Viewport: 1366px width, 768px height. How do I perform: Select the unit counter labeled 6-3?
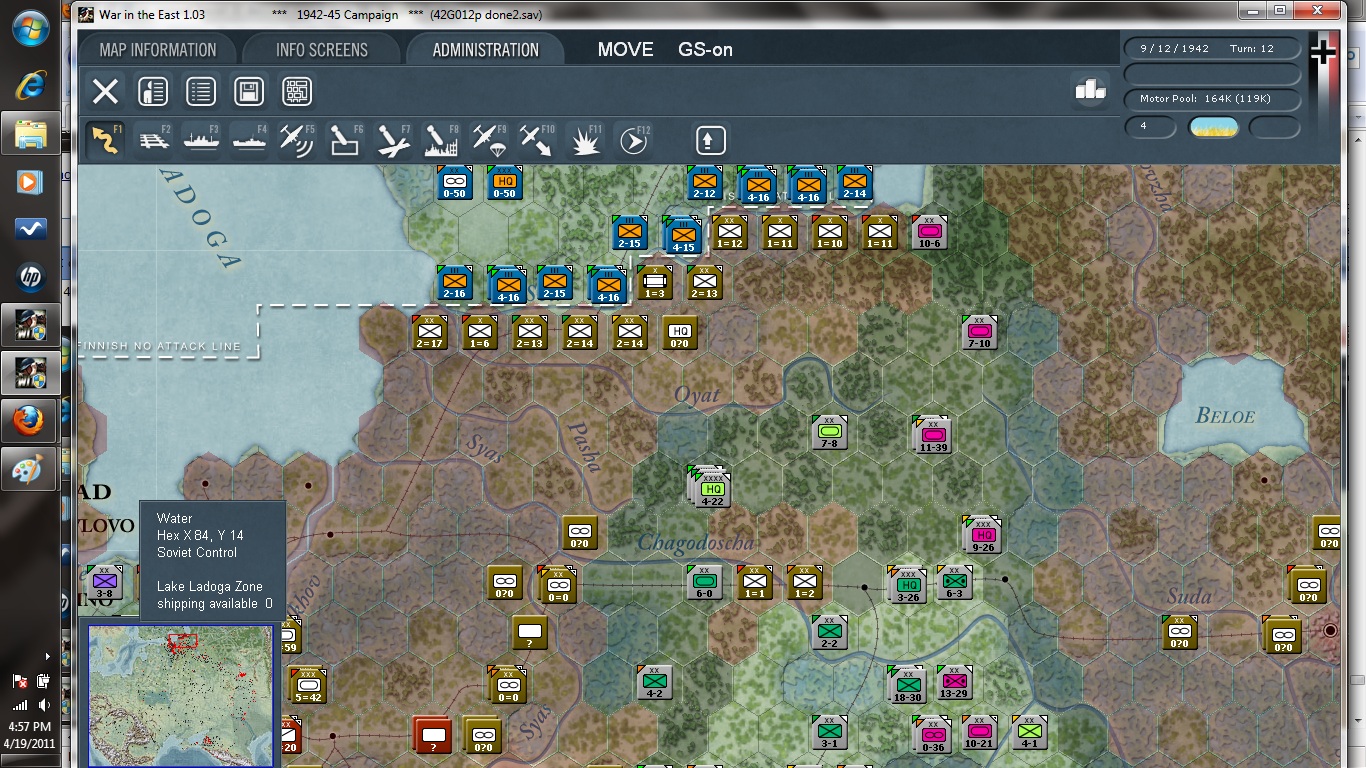click(x=955, y=582)
